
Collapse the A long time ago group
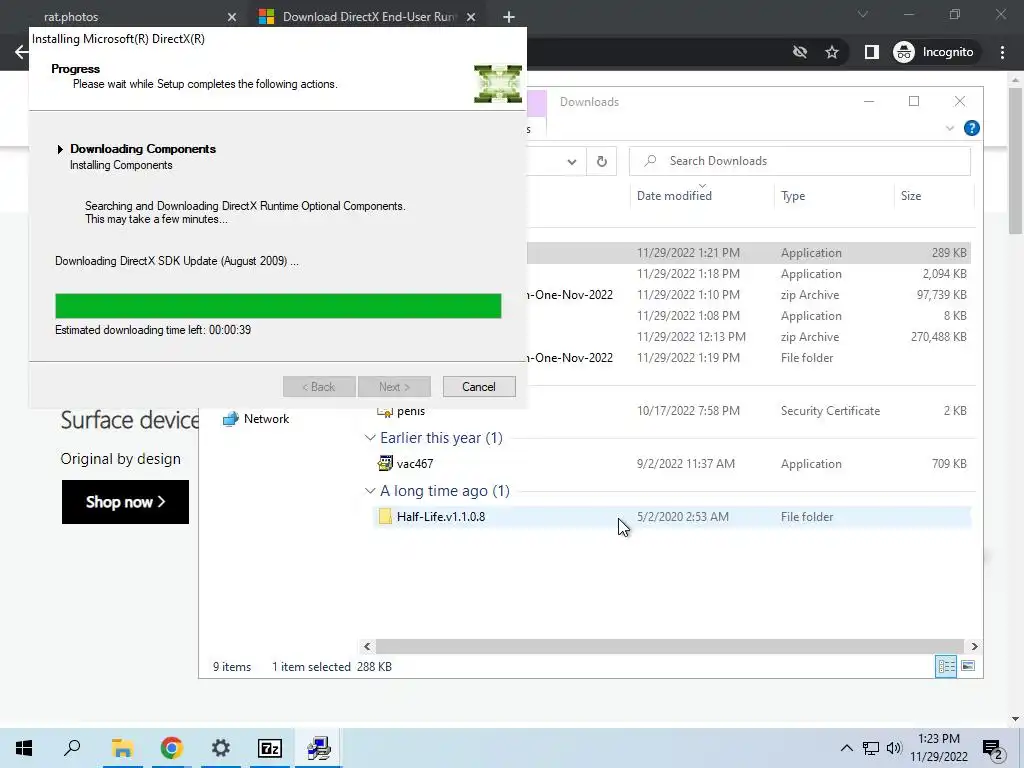370,490
